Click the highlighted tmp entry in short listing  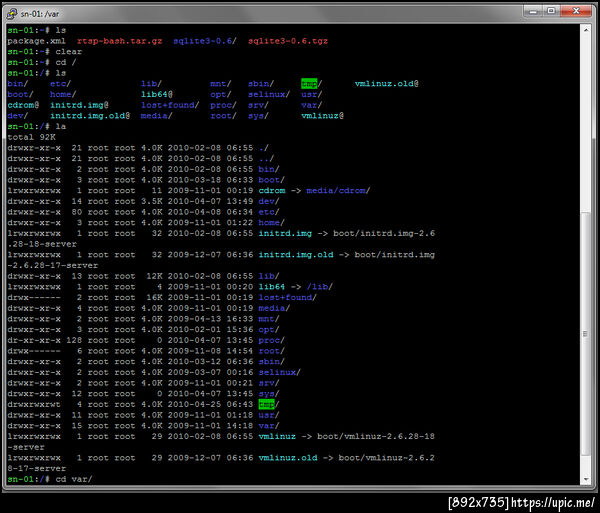click(311, 84)
